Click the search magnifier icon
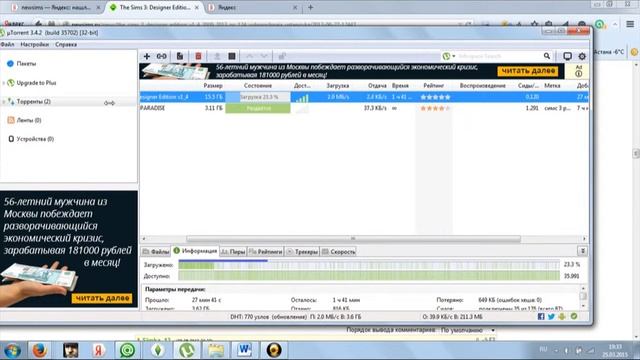This screenshot has width=640, height=360. click(x=547, y=56)
